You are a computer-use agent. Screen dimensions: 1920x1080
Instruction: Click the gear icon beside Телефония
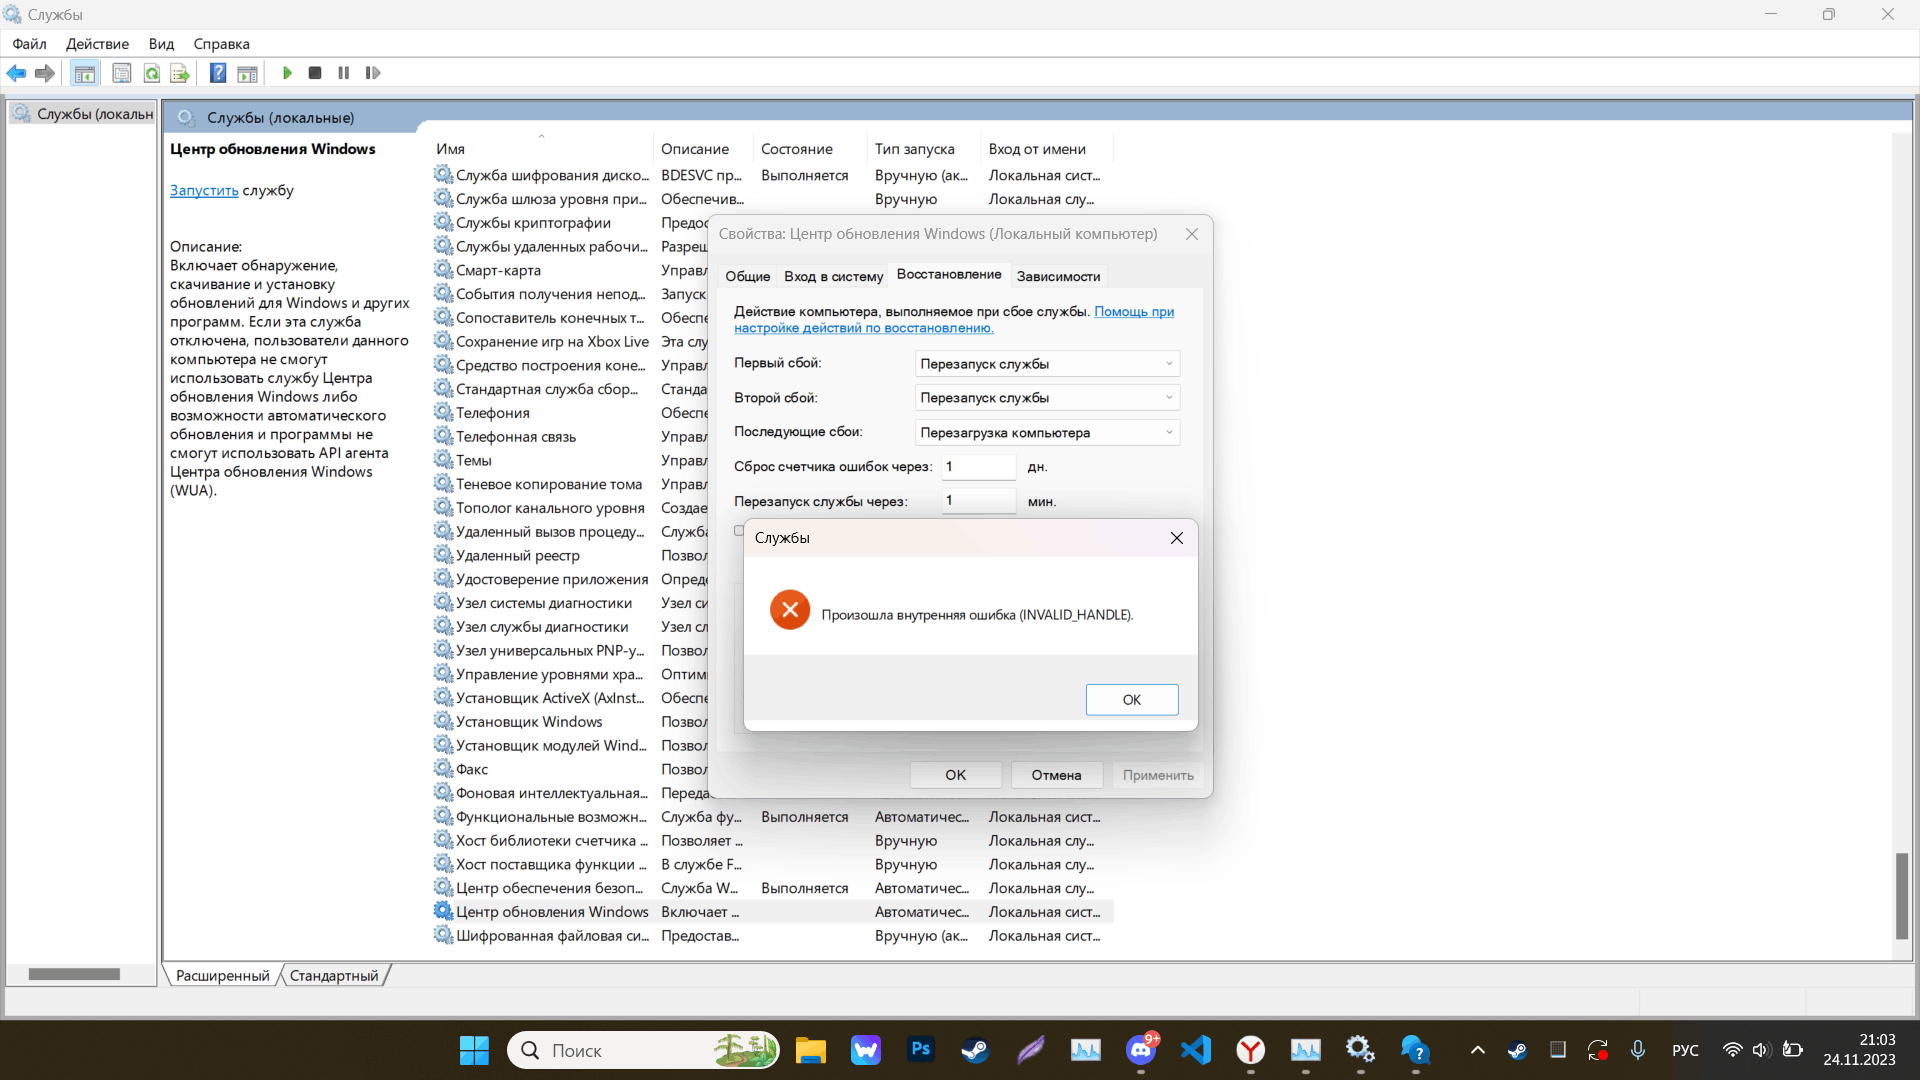point(443,412)
